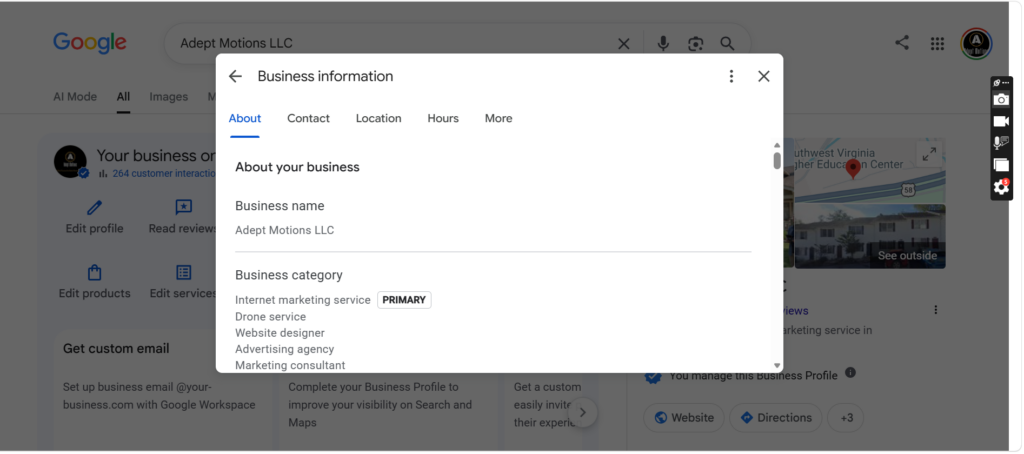Click the Google logo

90,43
